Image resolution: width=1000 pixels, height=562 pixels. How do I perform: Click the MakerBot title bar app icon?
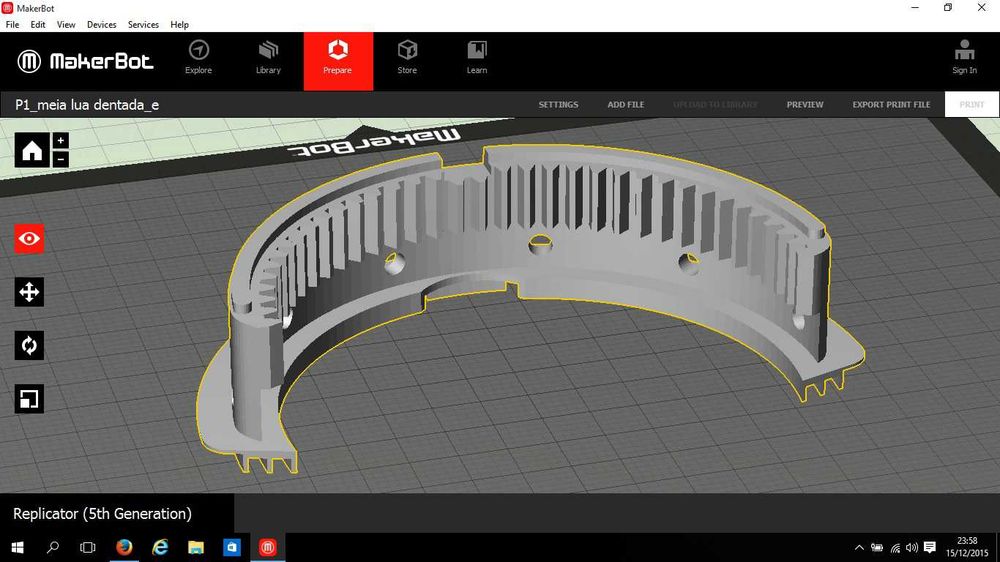(8, 8)
